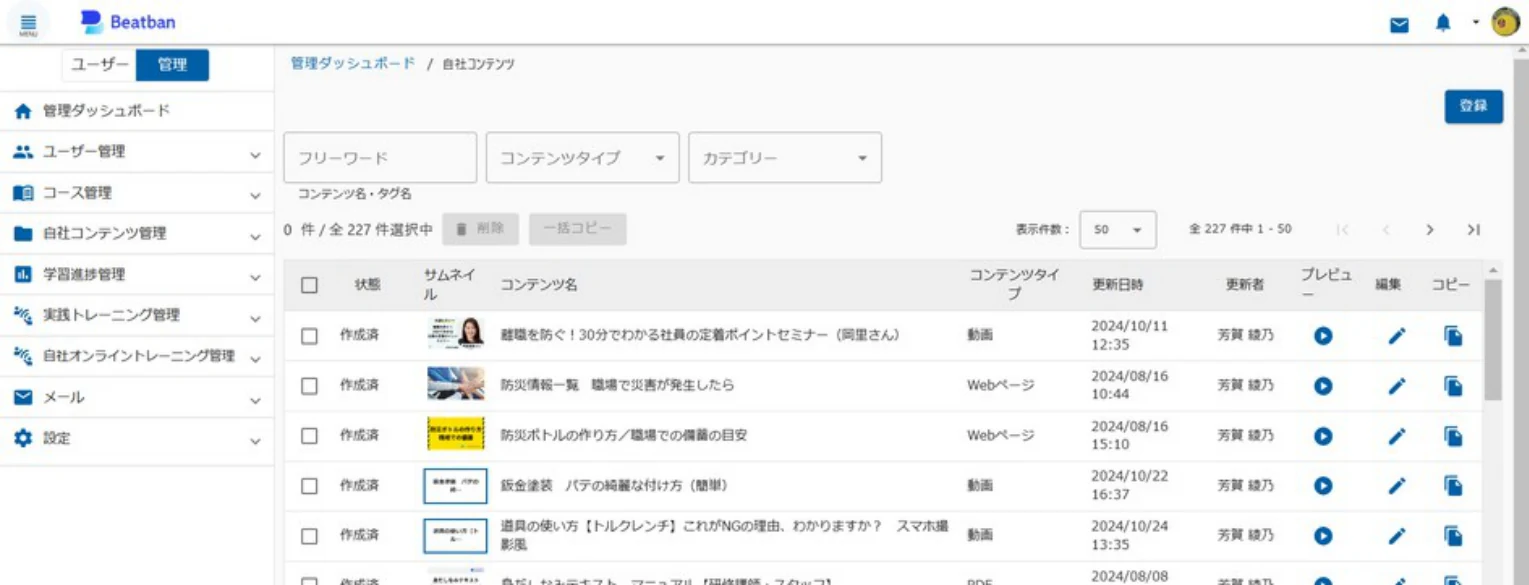Copy the 道具の使い方 トルクレンチ content

[1454, 536]
